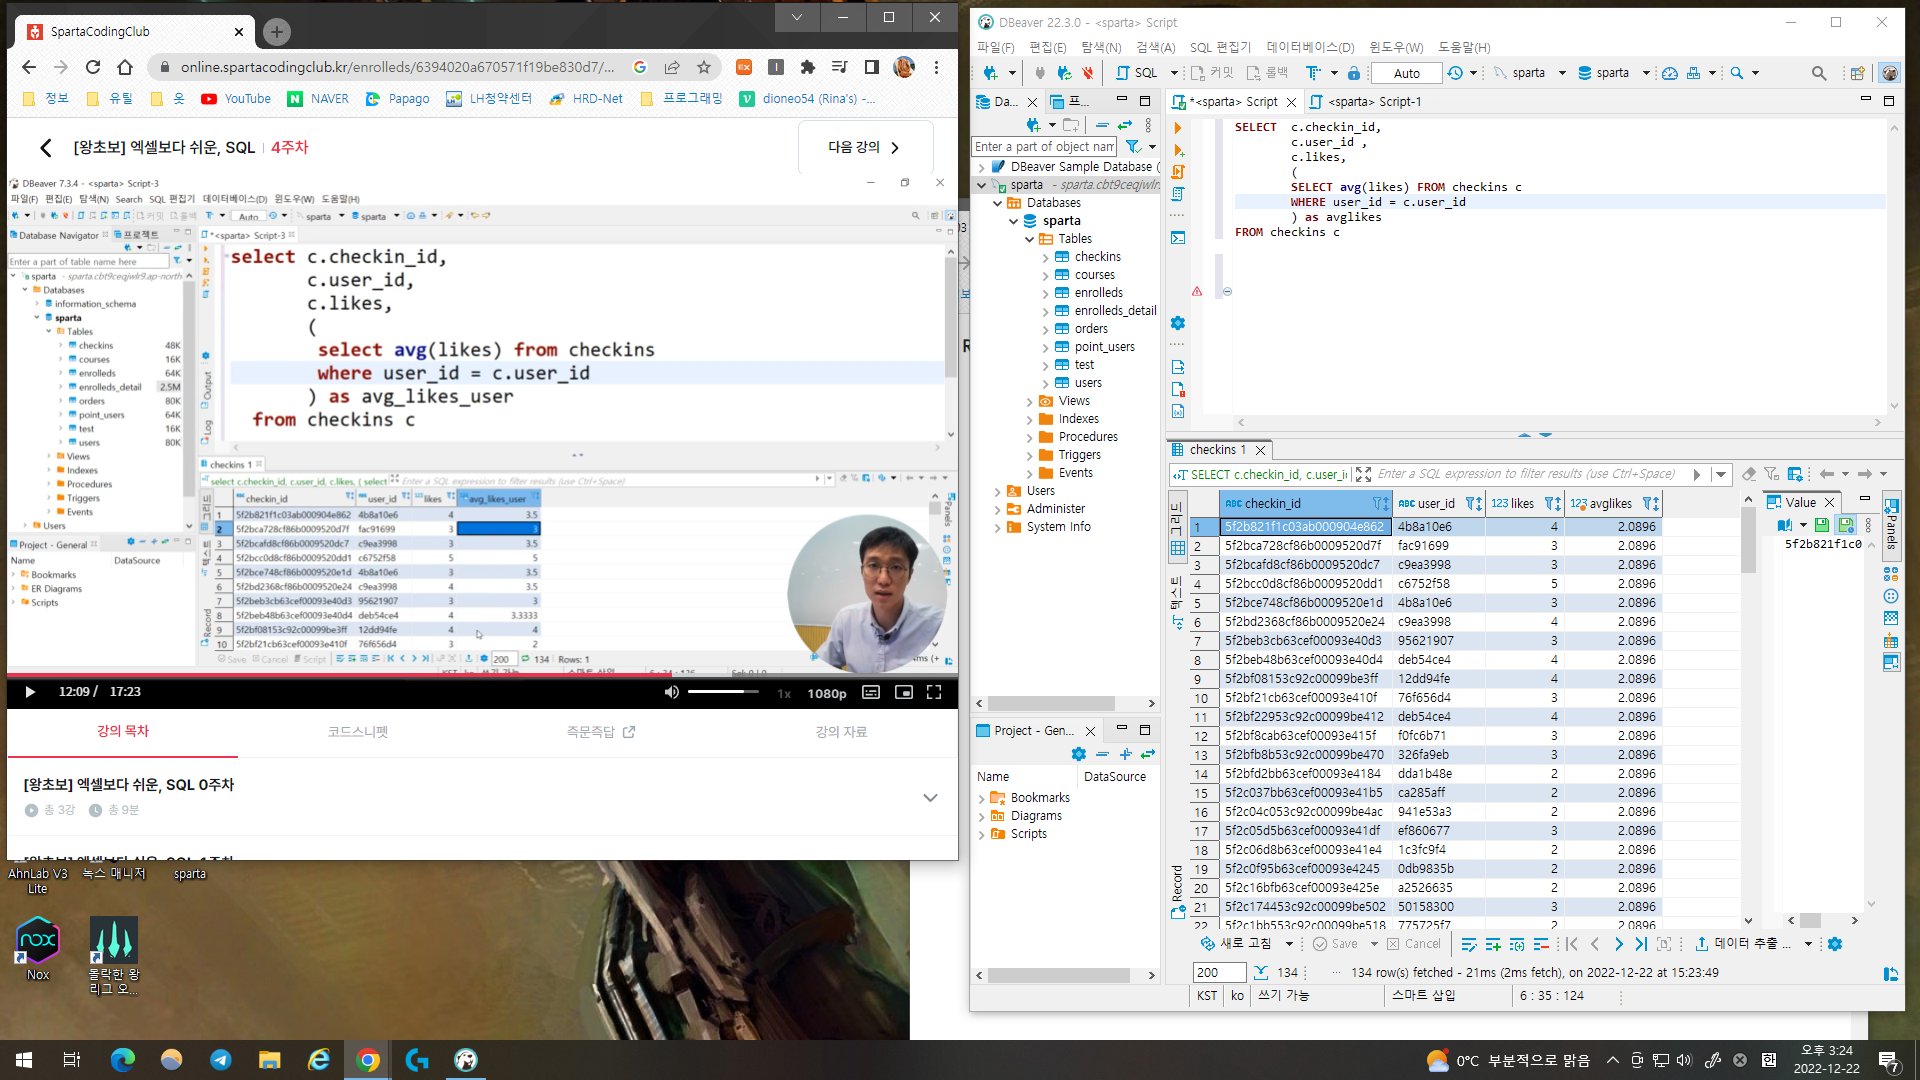This screenshot has height=1080, width=1920.
Task: Click the magnifier search icon at DBeaver toolbar right
Action: [x=1819, y=73]
